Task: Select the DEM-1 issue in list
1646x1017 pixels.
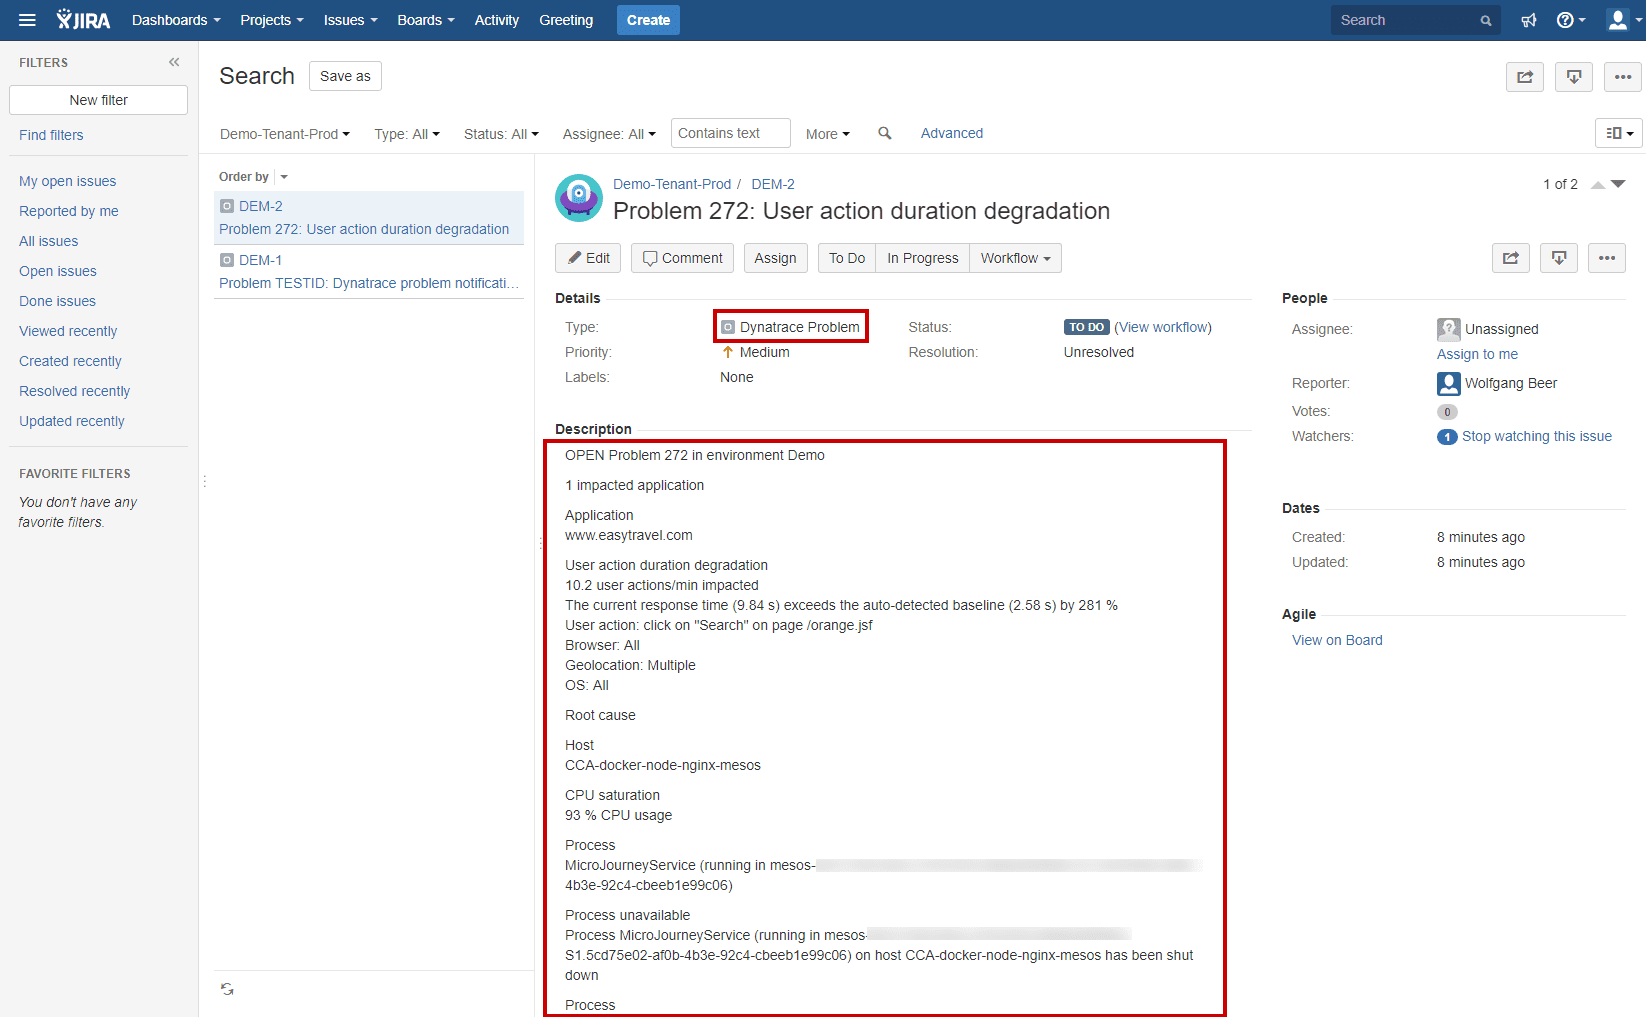Action: click(x=369, y=272)
